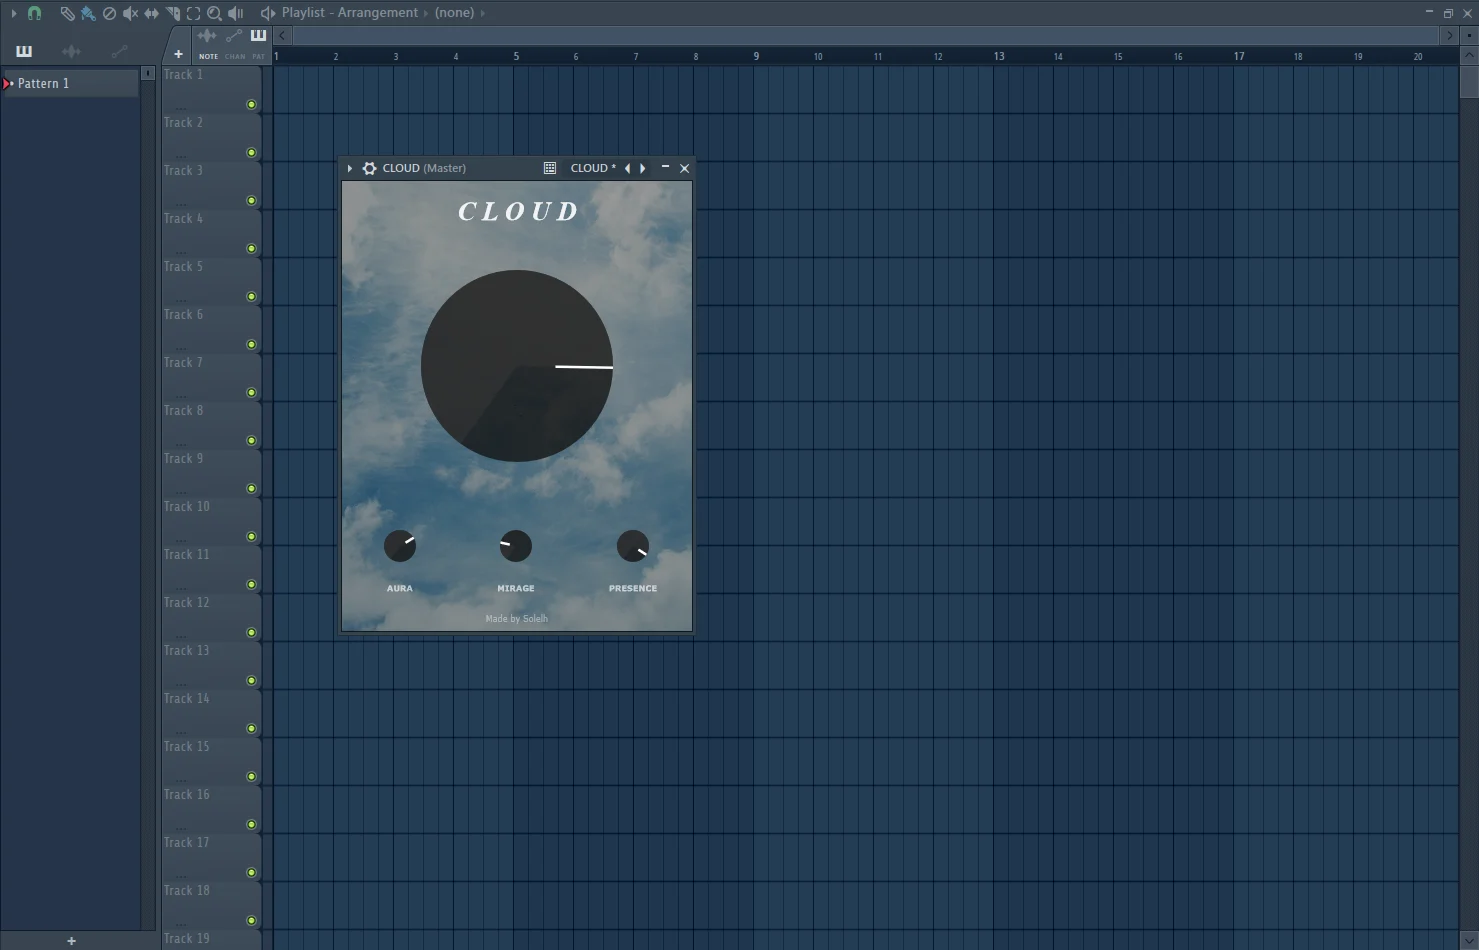Select the Playback speaker tool
This screenshot has width=1479, height=950.
tap(236, 13)
